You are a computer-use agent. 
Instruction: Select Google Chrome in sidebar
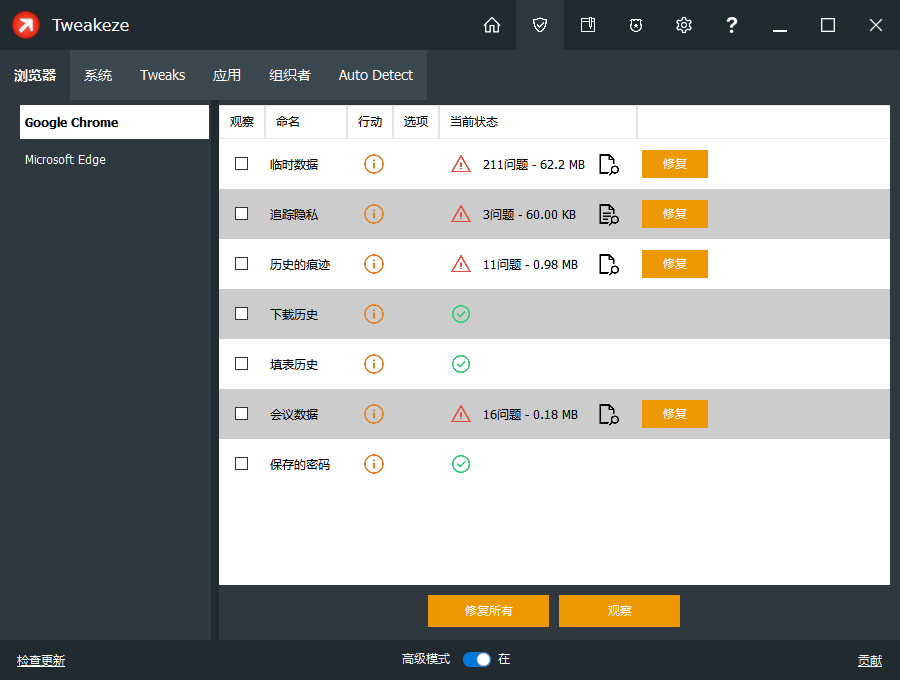coord(114,122)
